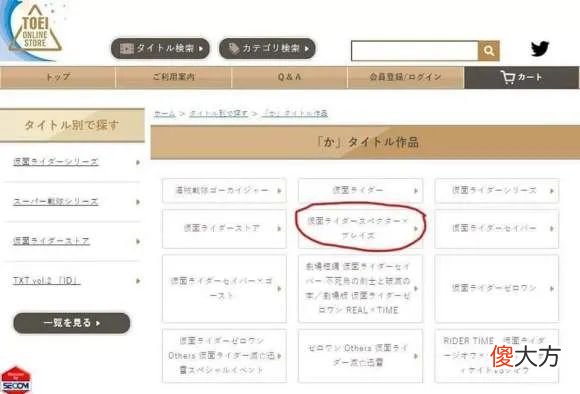Open sidebar 仮面ライダーシリーズ link
This screenshot has width=580, height=394.
pyautogui.click(x=56, y=162)
